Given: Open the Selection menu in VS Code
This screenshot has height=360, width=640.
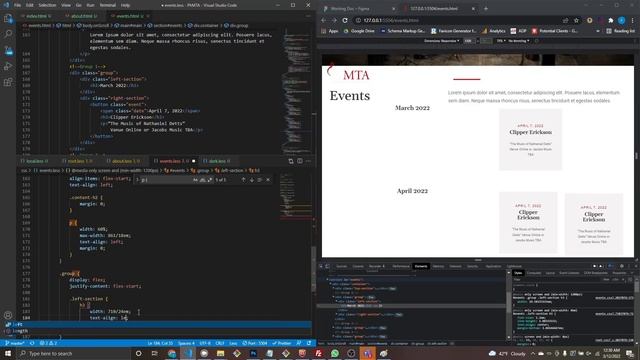Looking at the screenshot, I should pyautogui.click(x=47, y=5).
